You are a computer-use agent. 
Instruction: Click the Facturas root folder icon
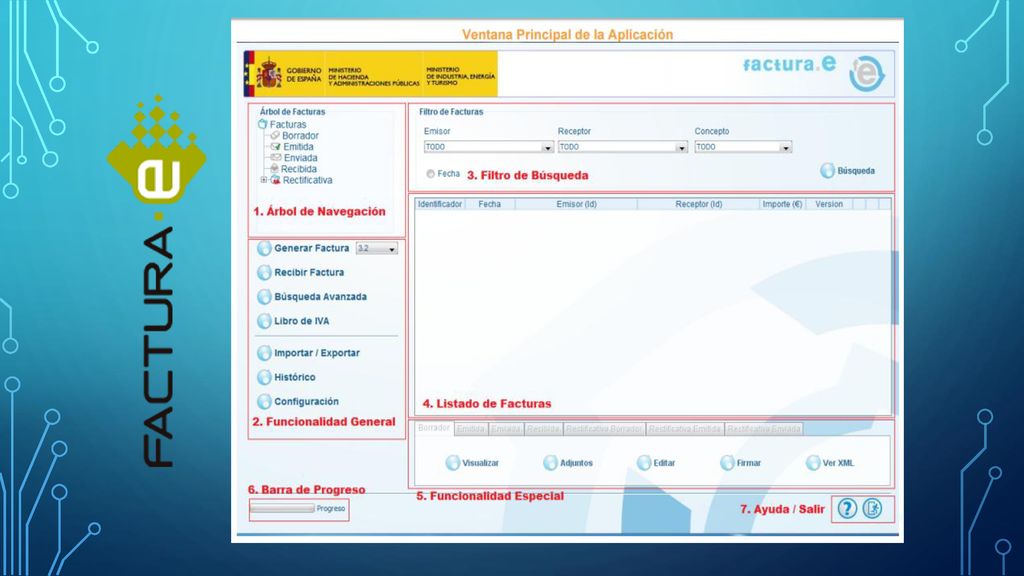coord(263,124)
